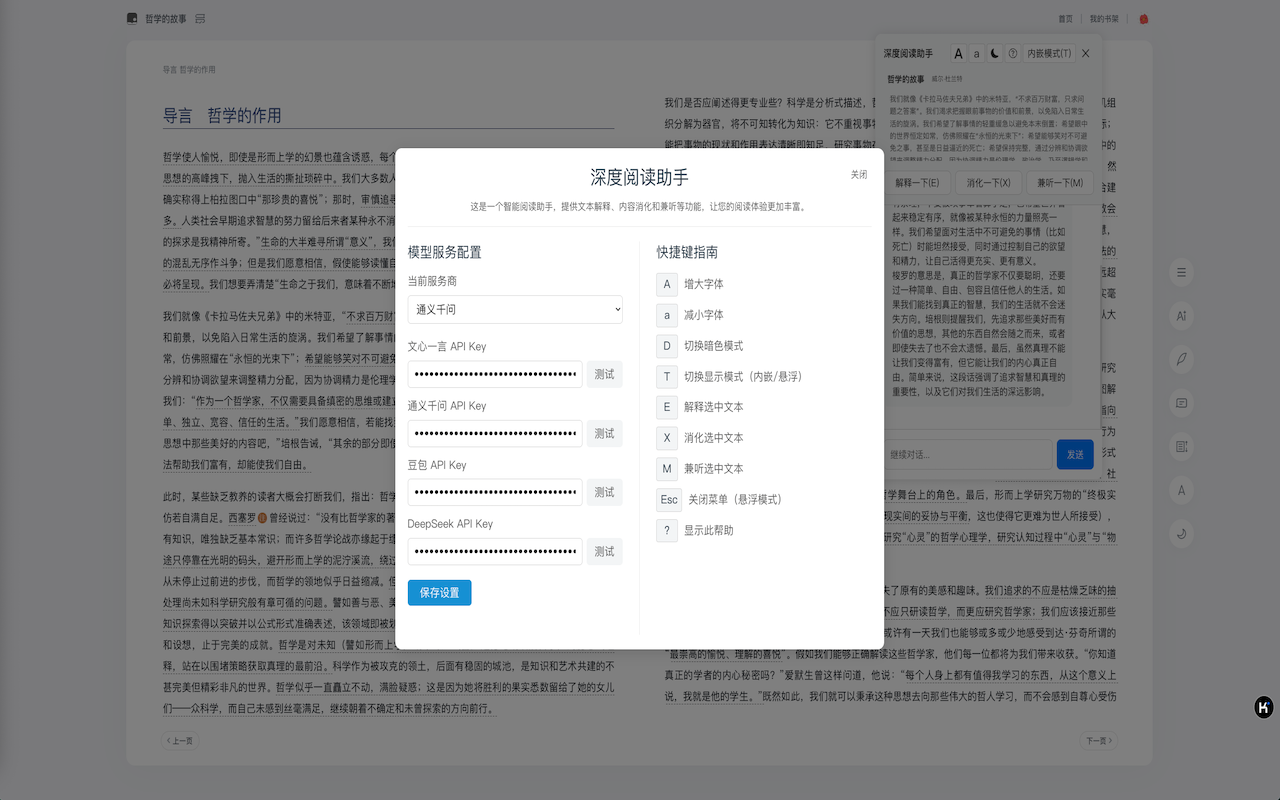Click the T key badge for 切换显示模式
Screen dimensions: 1280x800
point(667,376)
